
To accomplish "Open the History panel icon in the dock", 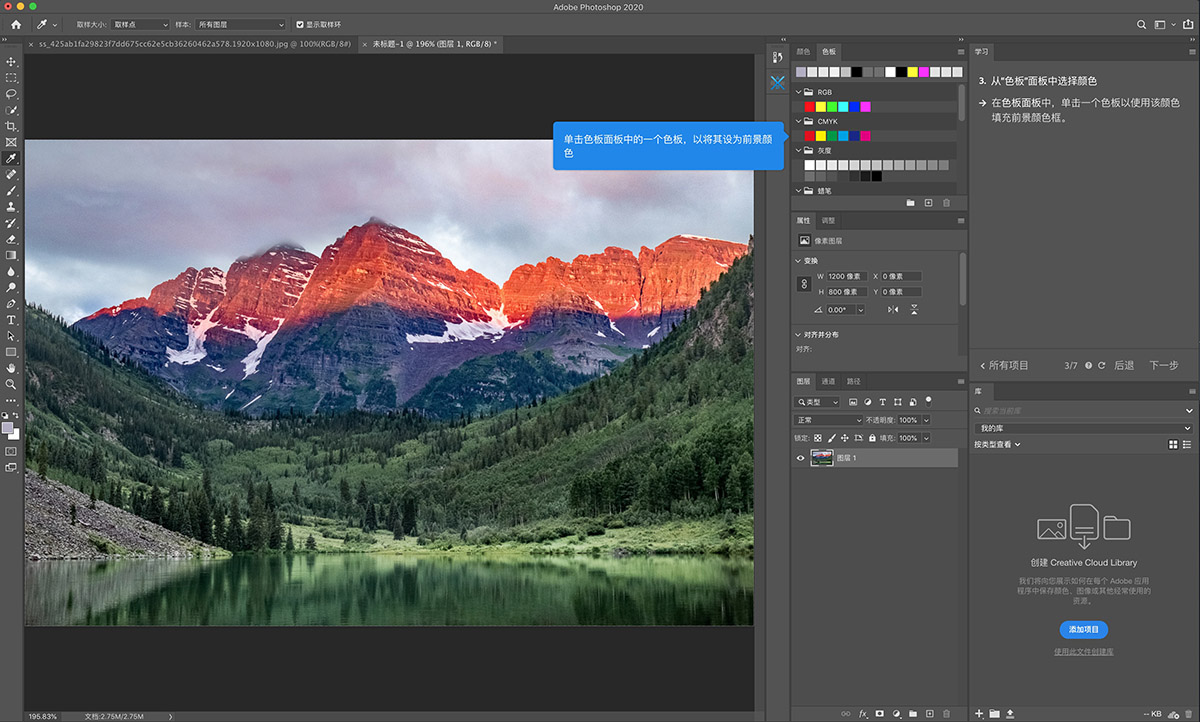I will click(778, 58).
